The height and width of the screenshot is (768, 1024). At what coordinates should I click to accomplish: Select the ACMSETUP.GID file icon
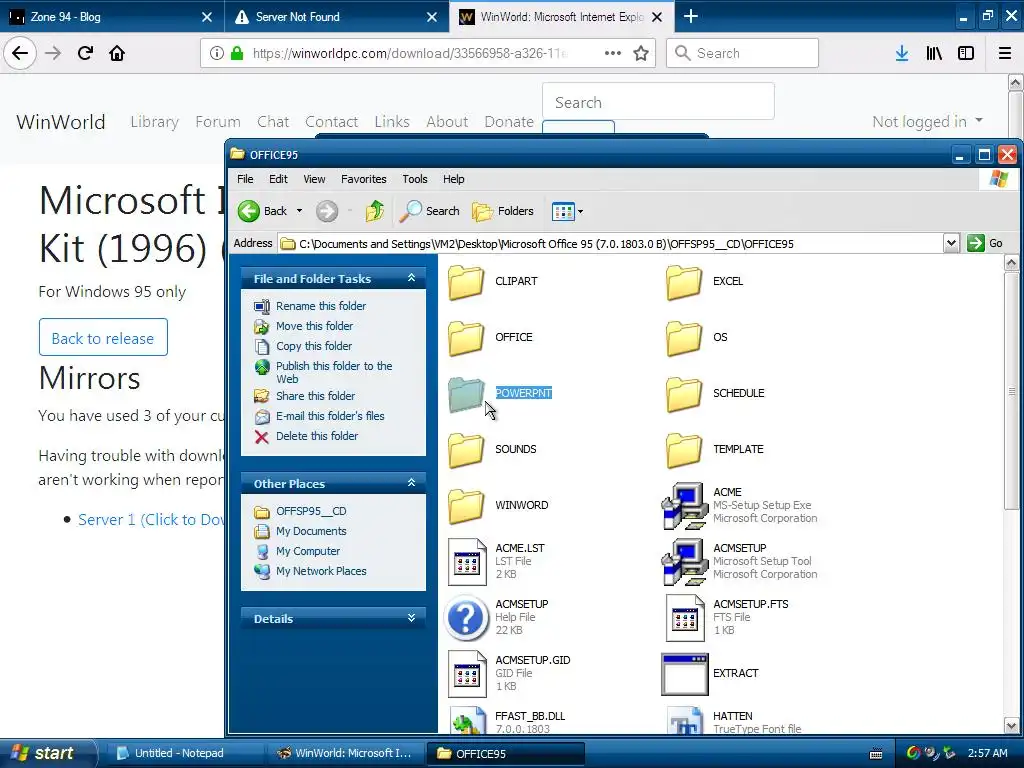tap(467, 674)
